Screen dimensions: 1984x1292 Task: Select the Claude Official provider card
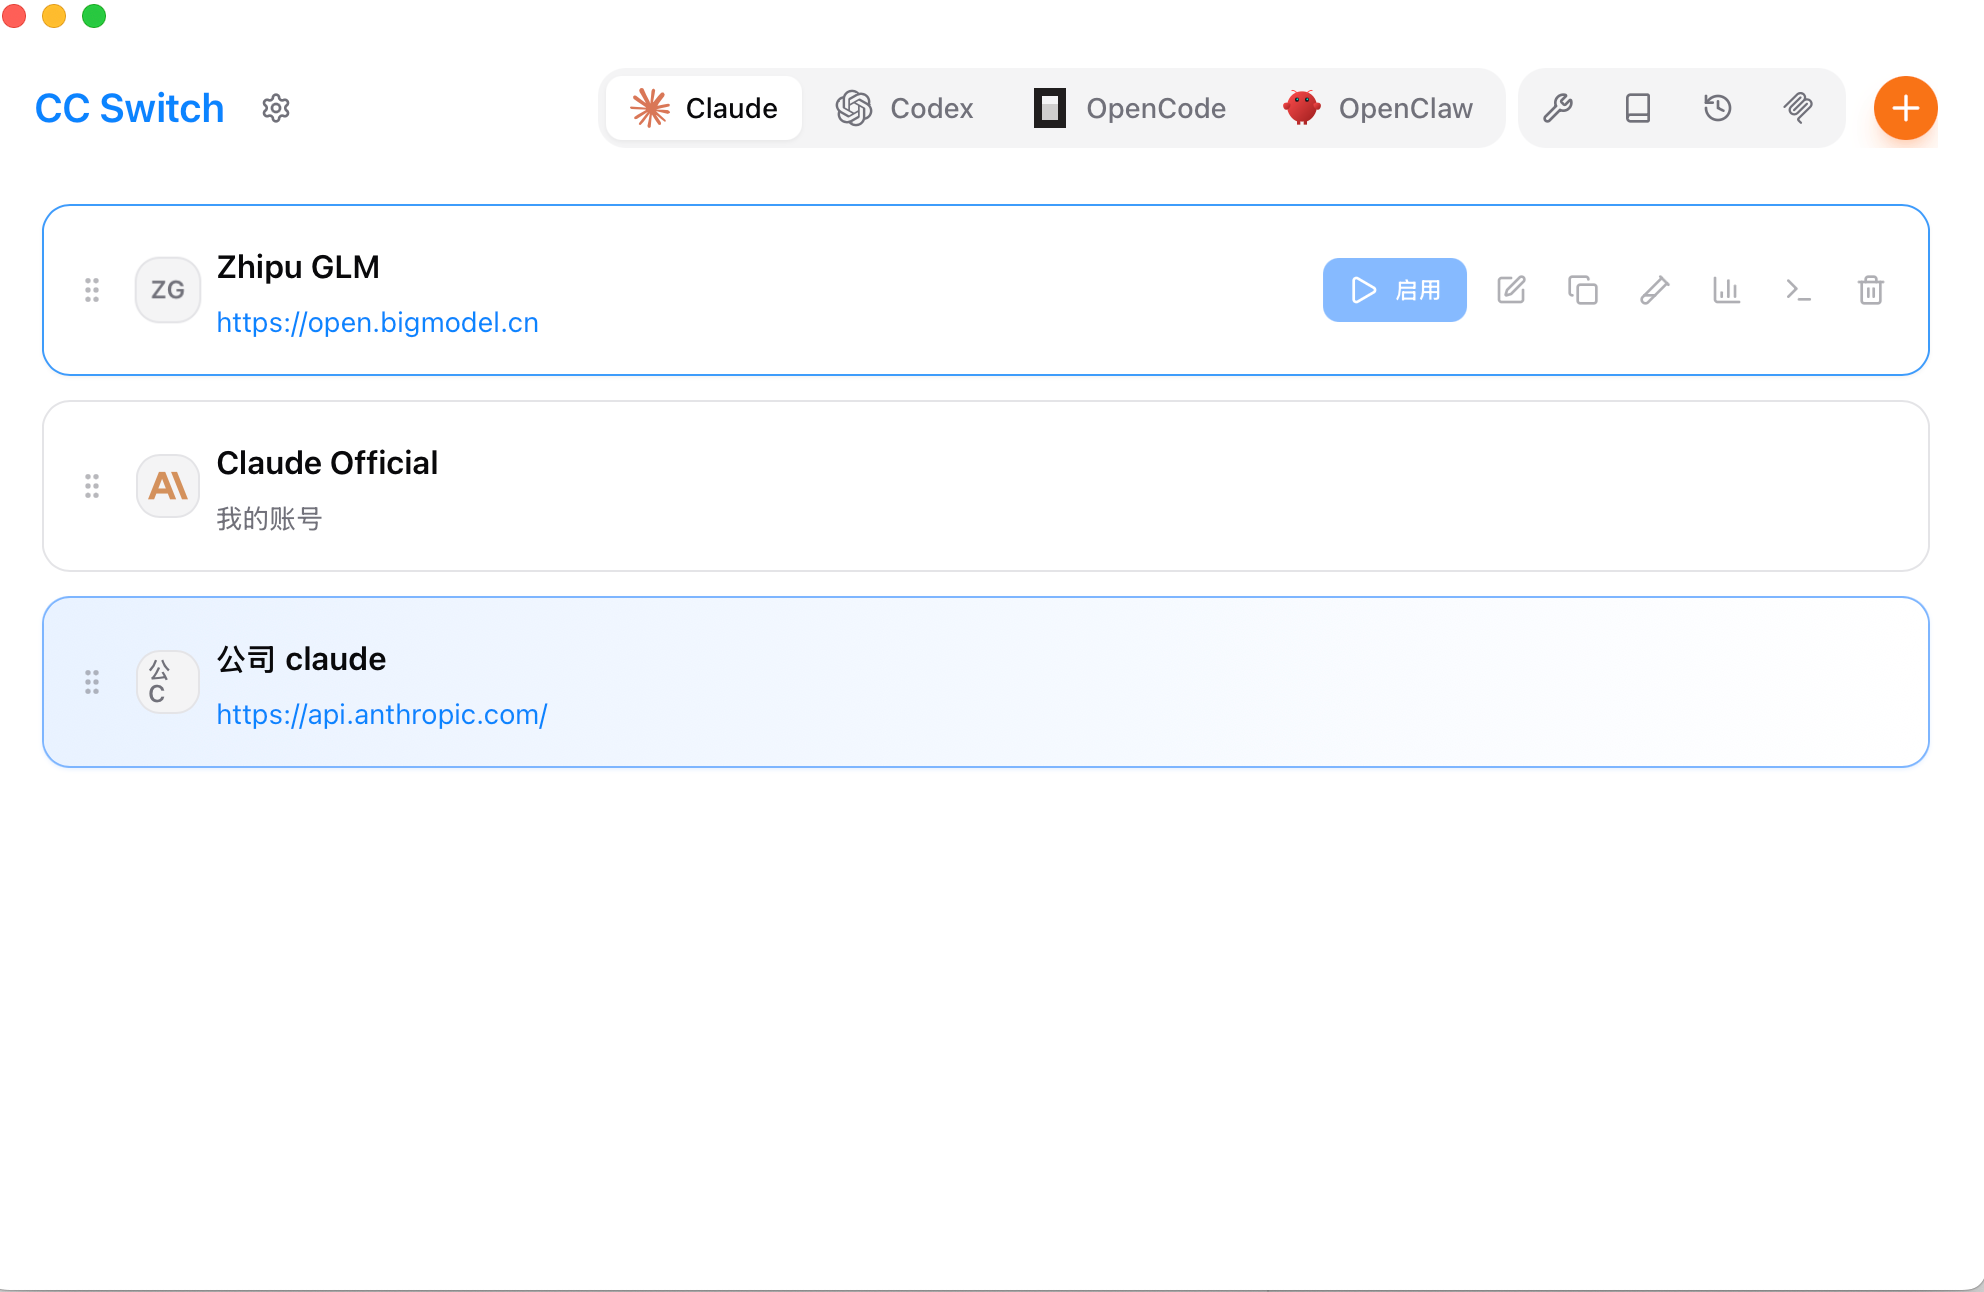(x=985, y=486)
